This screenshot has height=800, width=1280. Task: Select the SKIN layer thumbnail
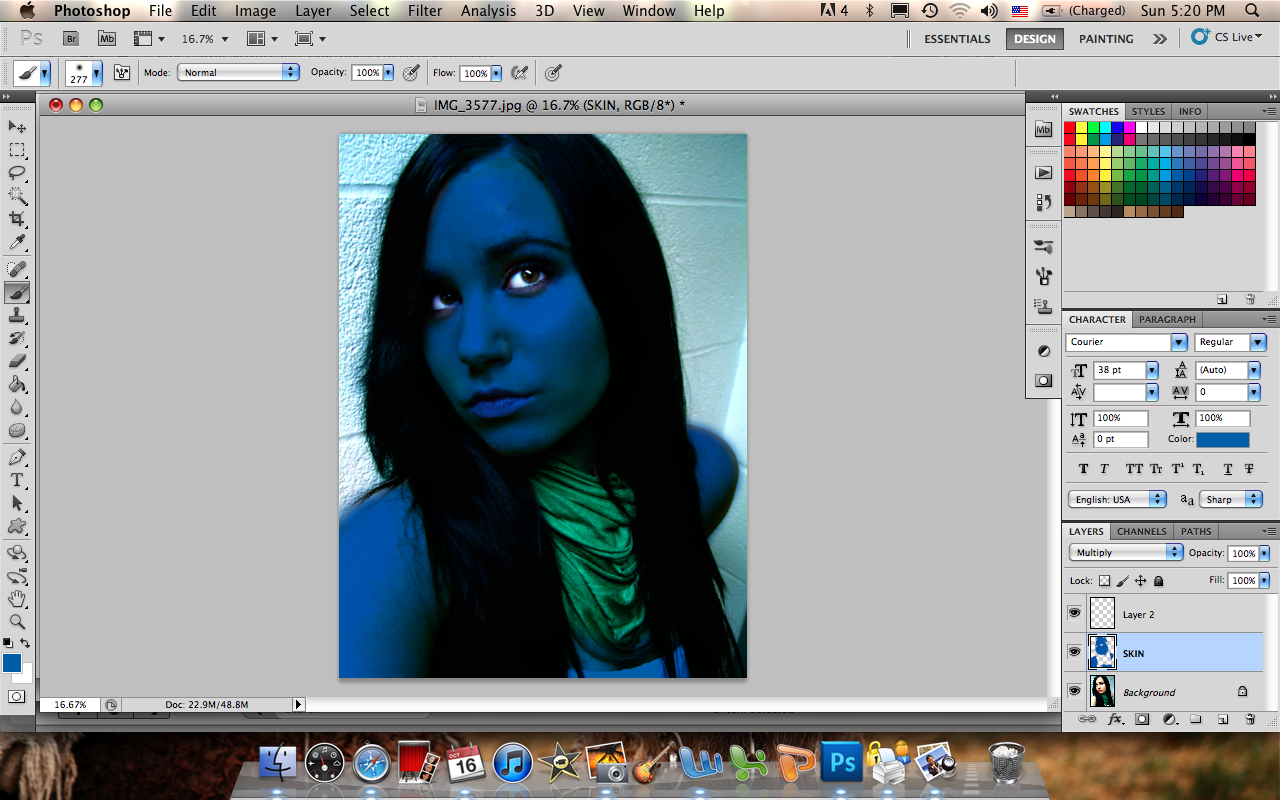(x=1101, y=652)
